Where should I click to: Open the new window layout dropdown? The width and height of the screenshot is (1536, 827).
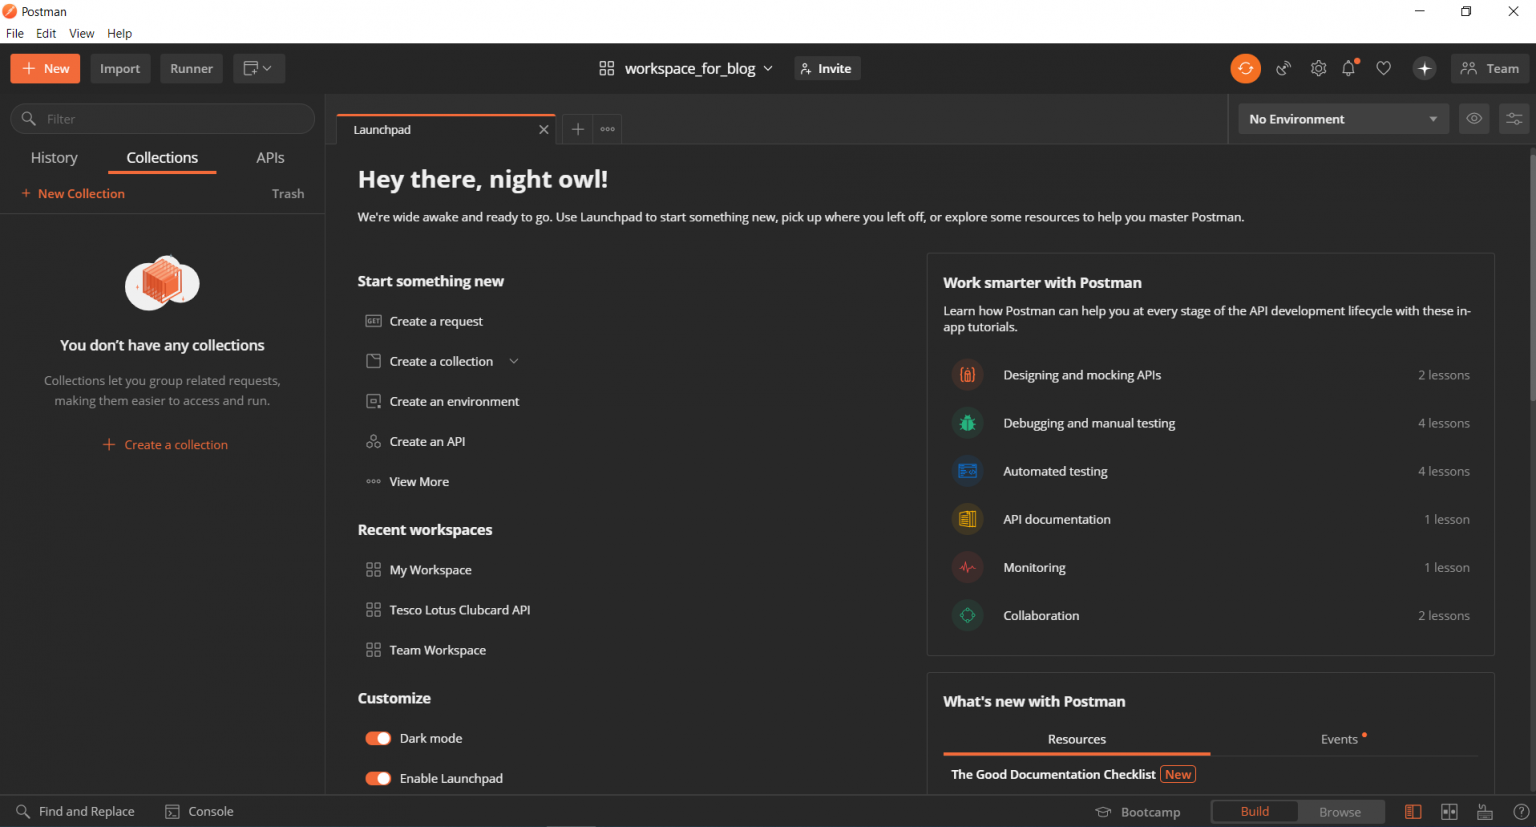259,68
